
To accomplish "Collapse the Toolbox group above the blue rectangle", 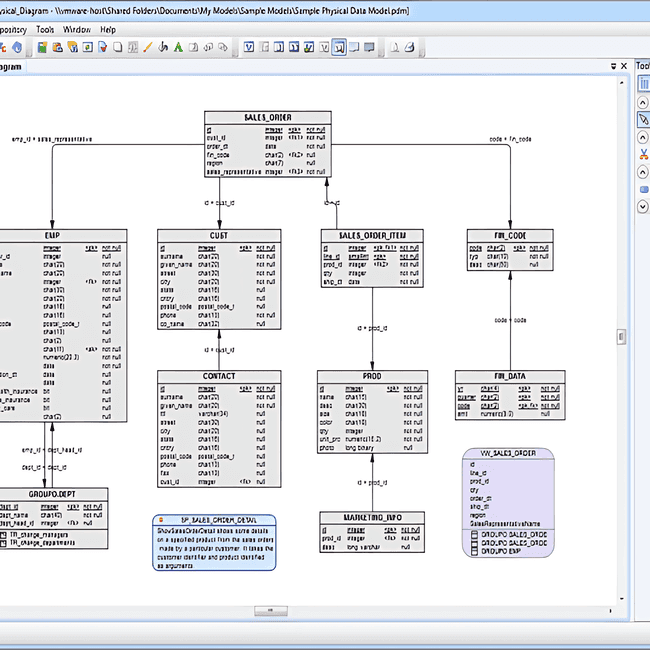I will click(x=643, y=172).
